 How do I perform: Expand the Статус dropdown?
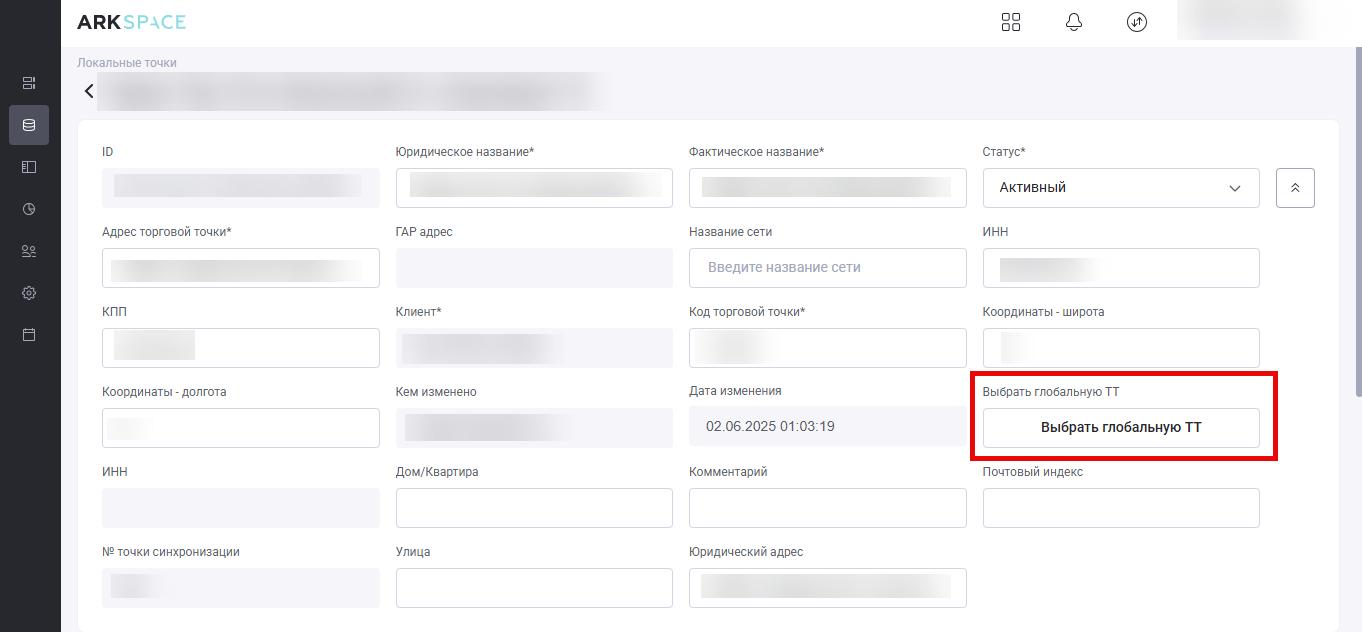point(1120,188)
